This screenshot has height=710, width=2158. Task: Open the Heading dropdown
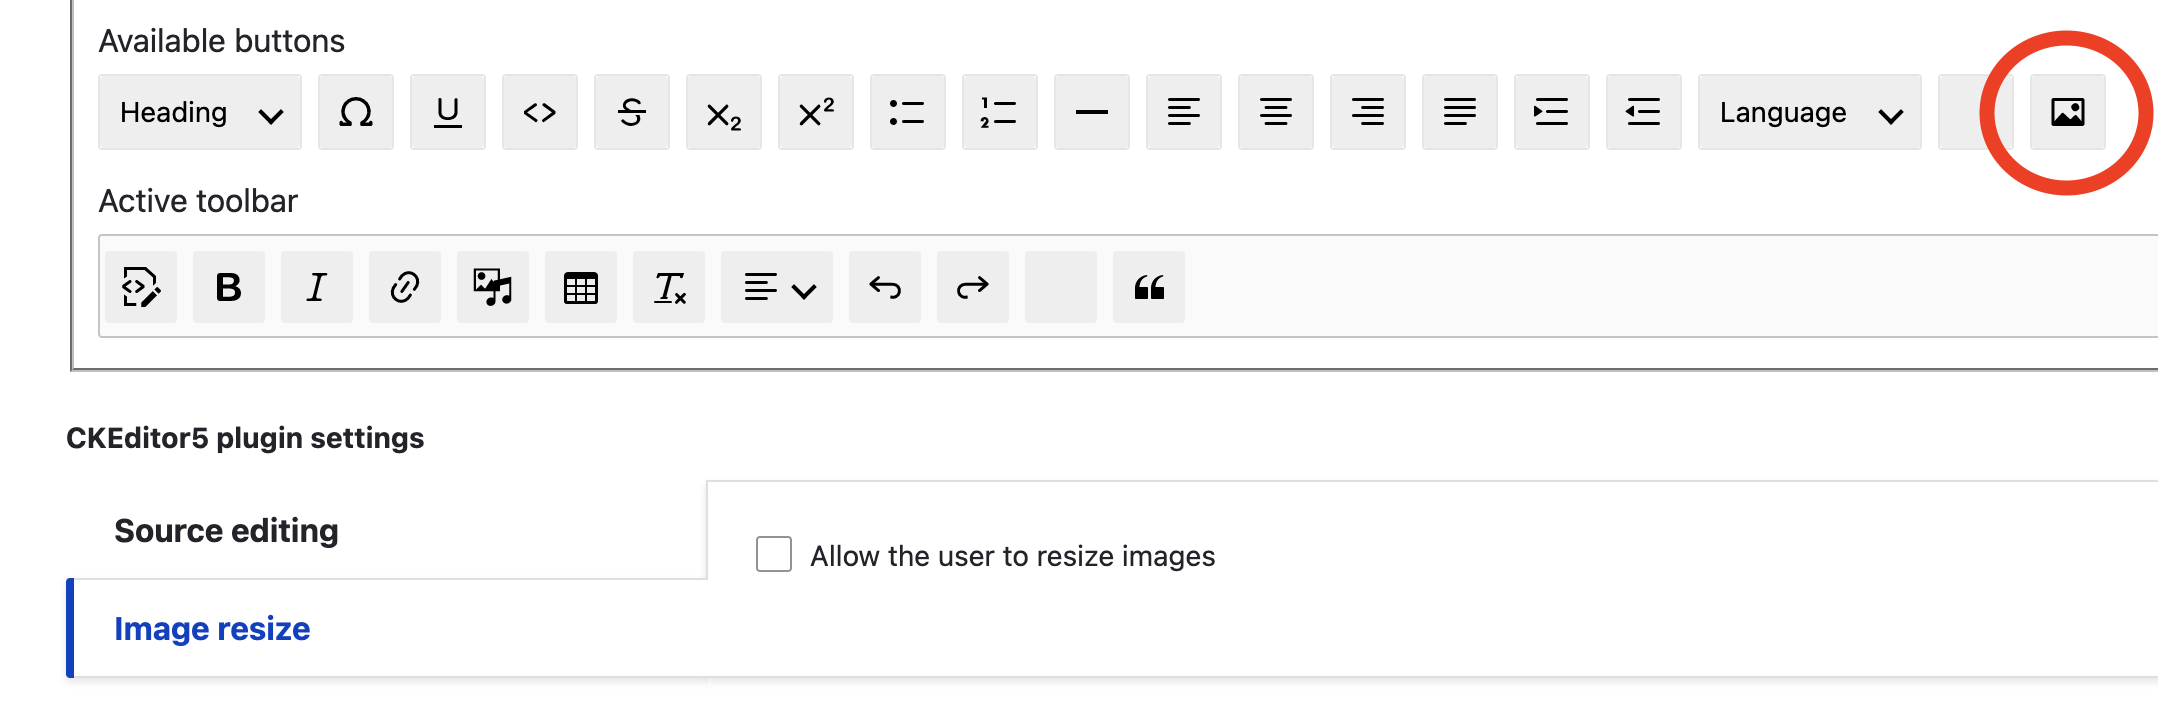(198, 112)
